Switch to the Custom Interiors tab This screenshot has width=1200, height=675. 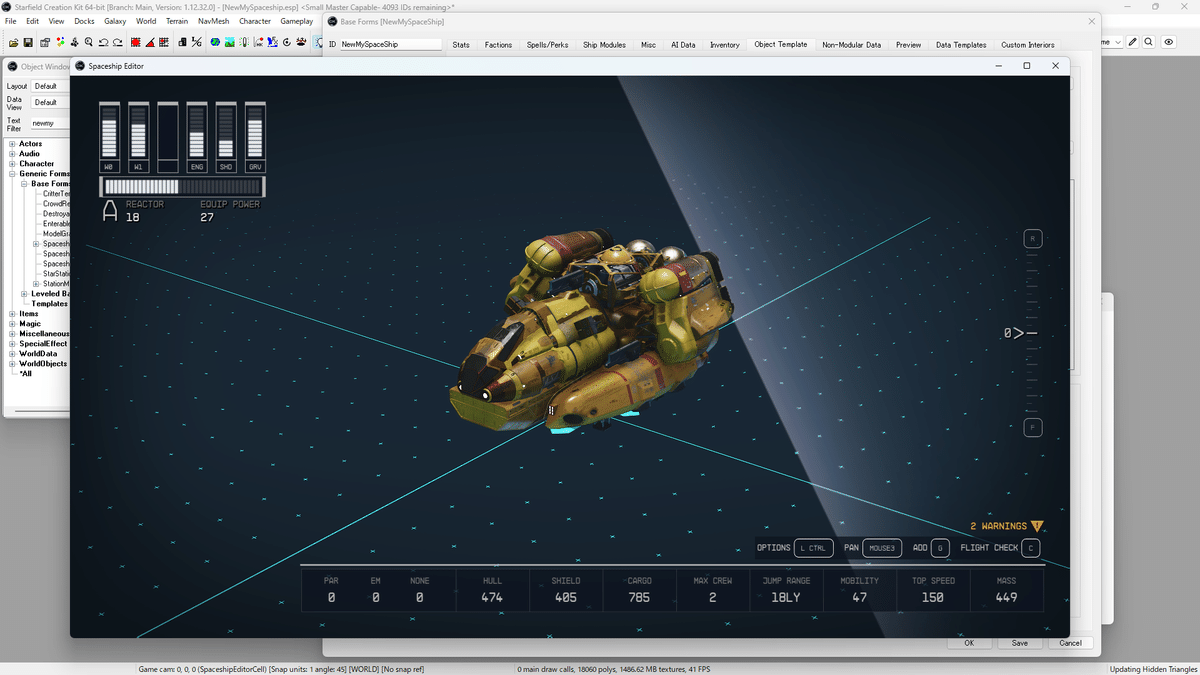(x=1028, y=45)
